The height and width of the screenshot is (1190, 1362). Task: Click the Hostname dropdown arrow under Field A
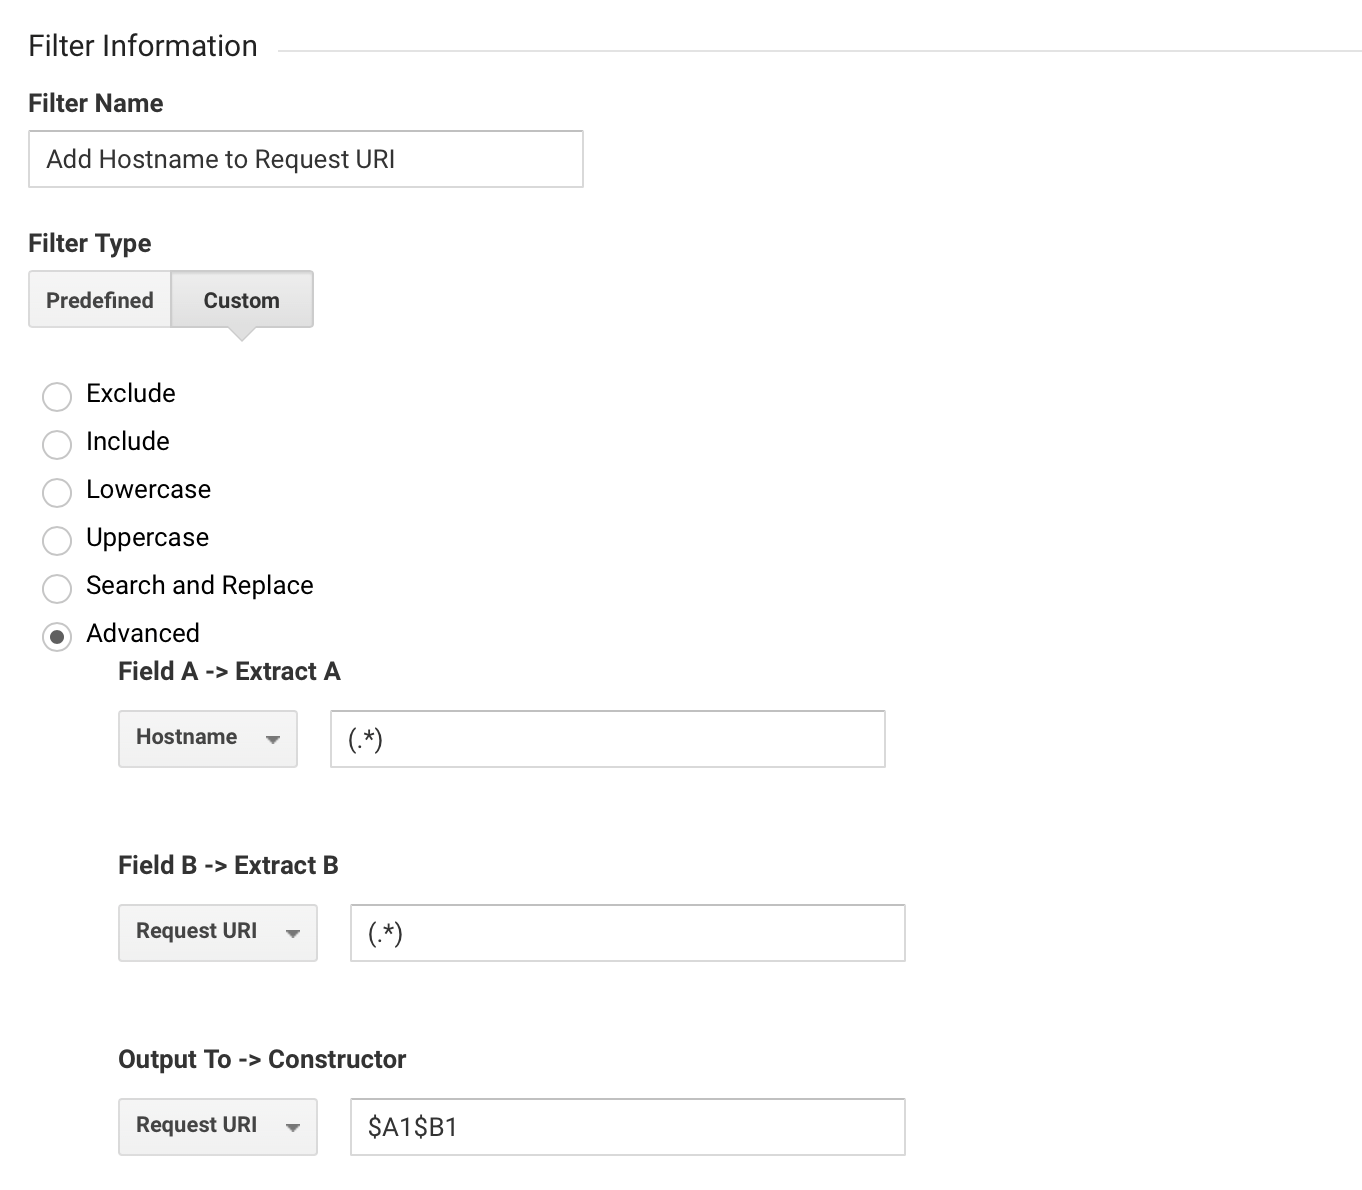[274, 740]
